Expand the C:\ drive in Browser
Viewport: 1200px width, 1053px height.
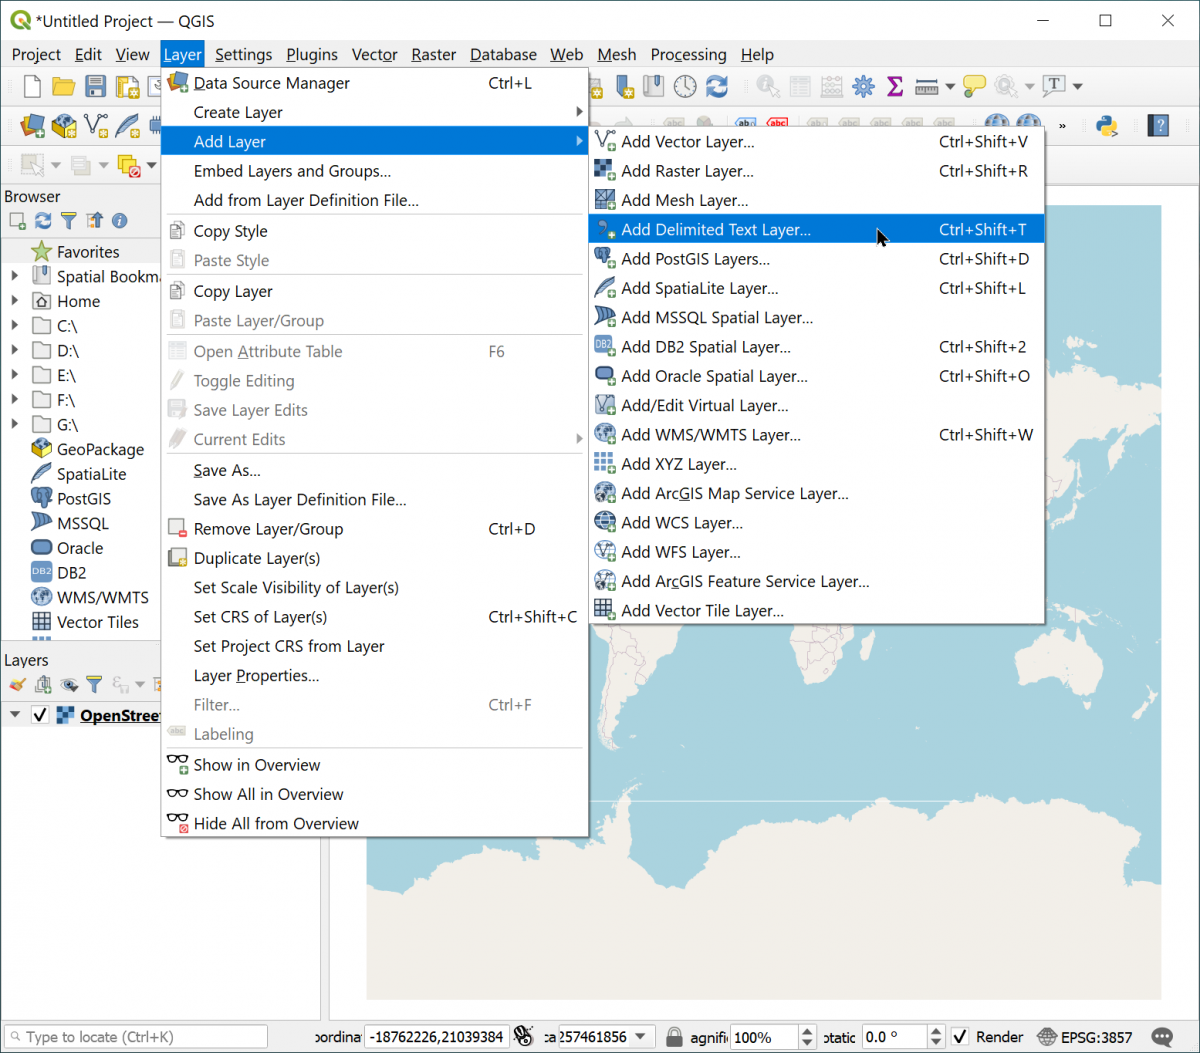(x=14, y=326)
